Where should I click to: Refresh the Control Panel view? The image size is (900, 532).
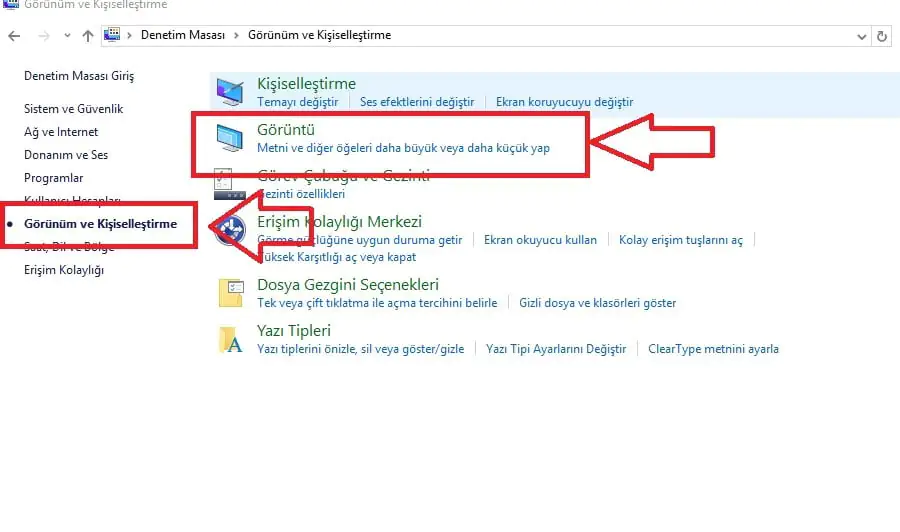coord(881,36)
